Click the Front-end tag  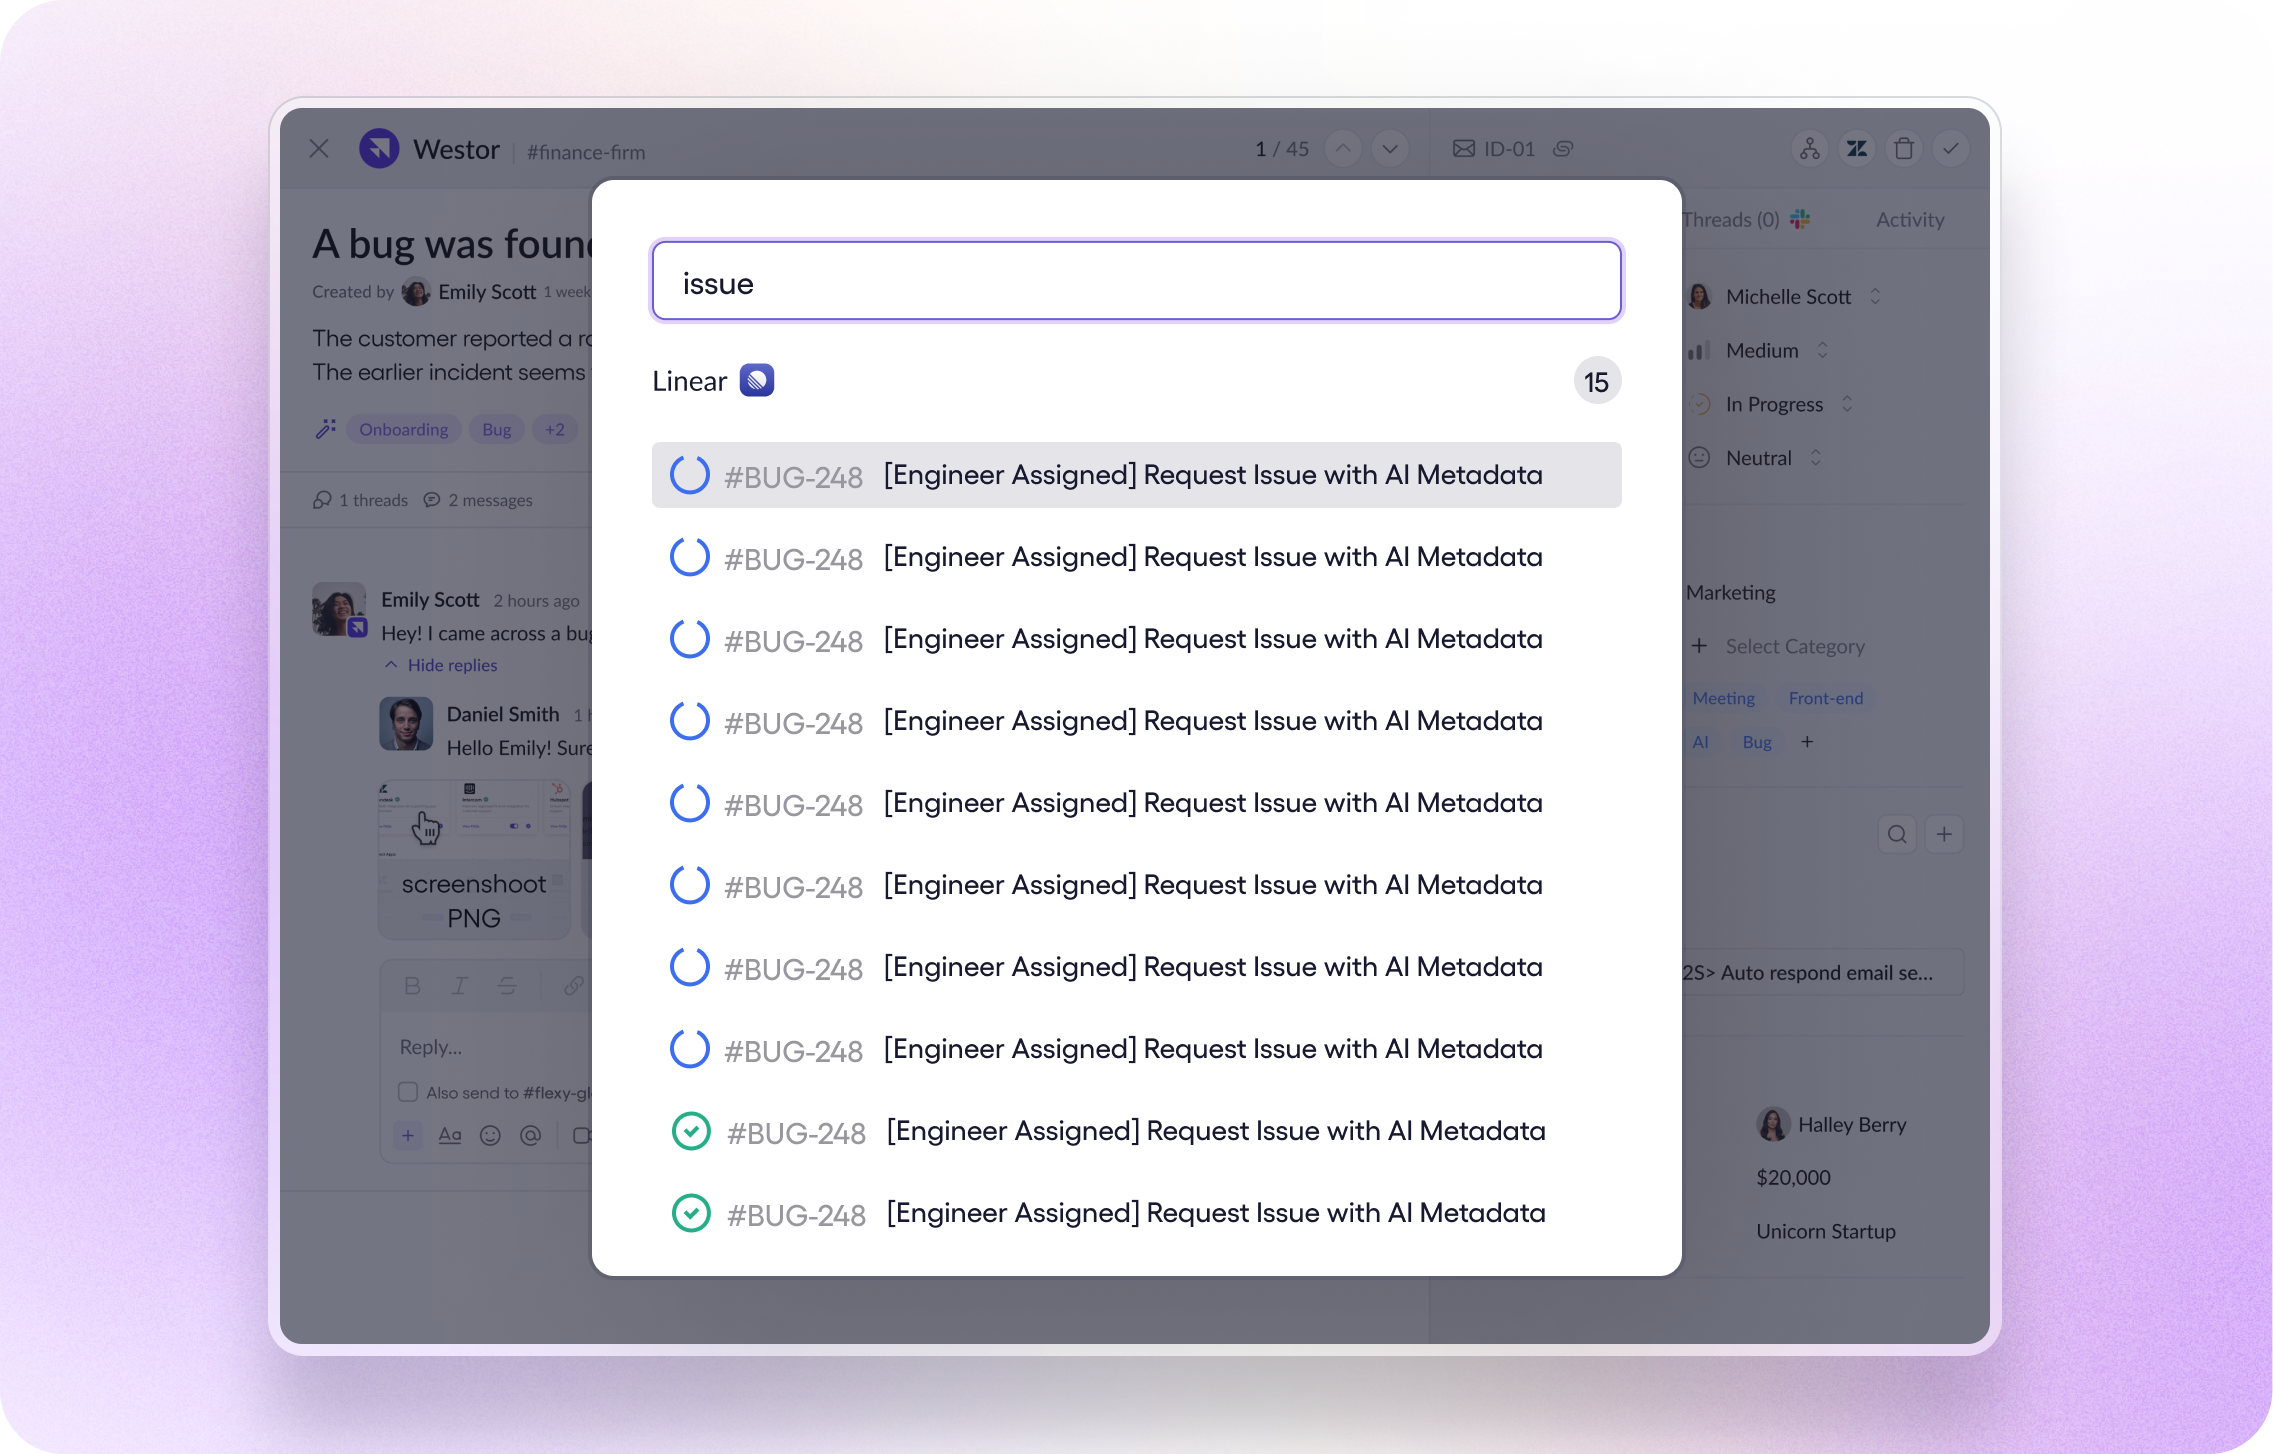(x=1826, y=698)
